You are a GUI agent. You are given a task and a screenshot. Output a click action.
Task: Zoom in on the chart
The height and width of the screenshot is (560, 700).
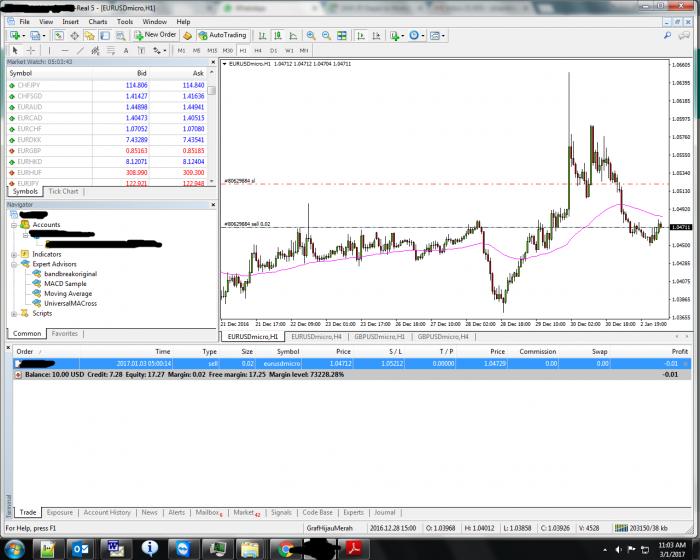click(311, 35)
